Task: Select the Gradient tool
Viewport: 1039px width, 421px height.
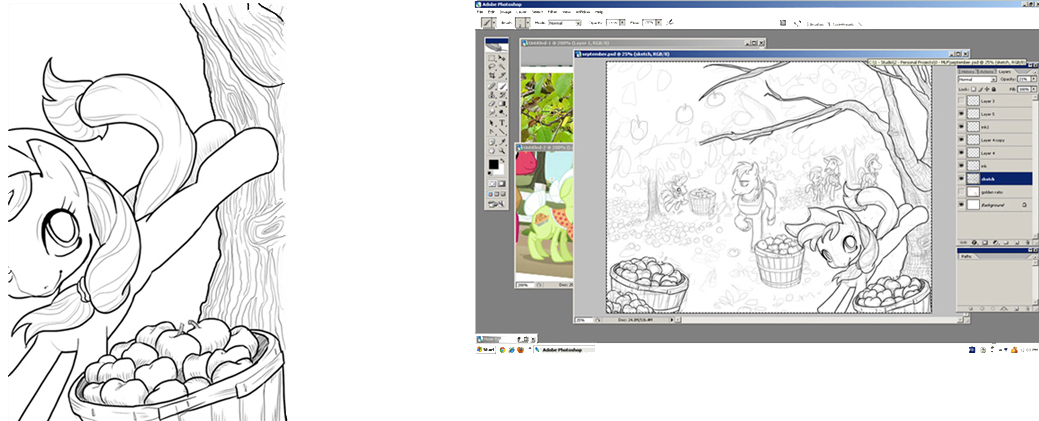Action: click(x=502, y=103)
